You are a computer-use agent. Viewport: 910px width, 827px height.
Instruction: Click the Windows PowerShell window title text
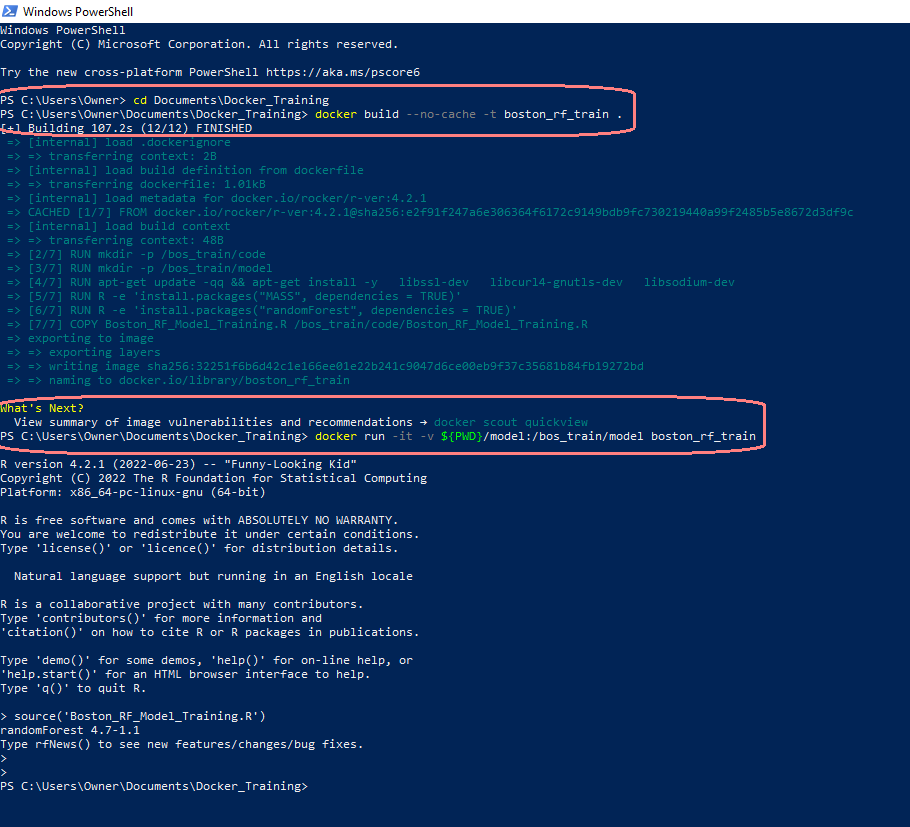(77, 12)
